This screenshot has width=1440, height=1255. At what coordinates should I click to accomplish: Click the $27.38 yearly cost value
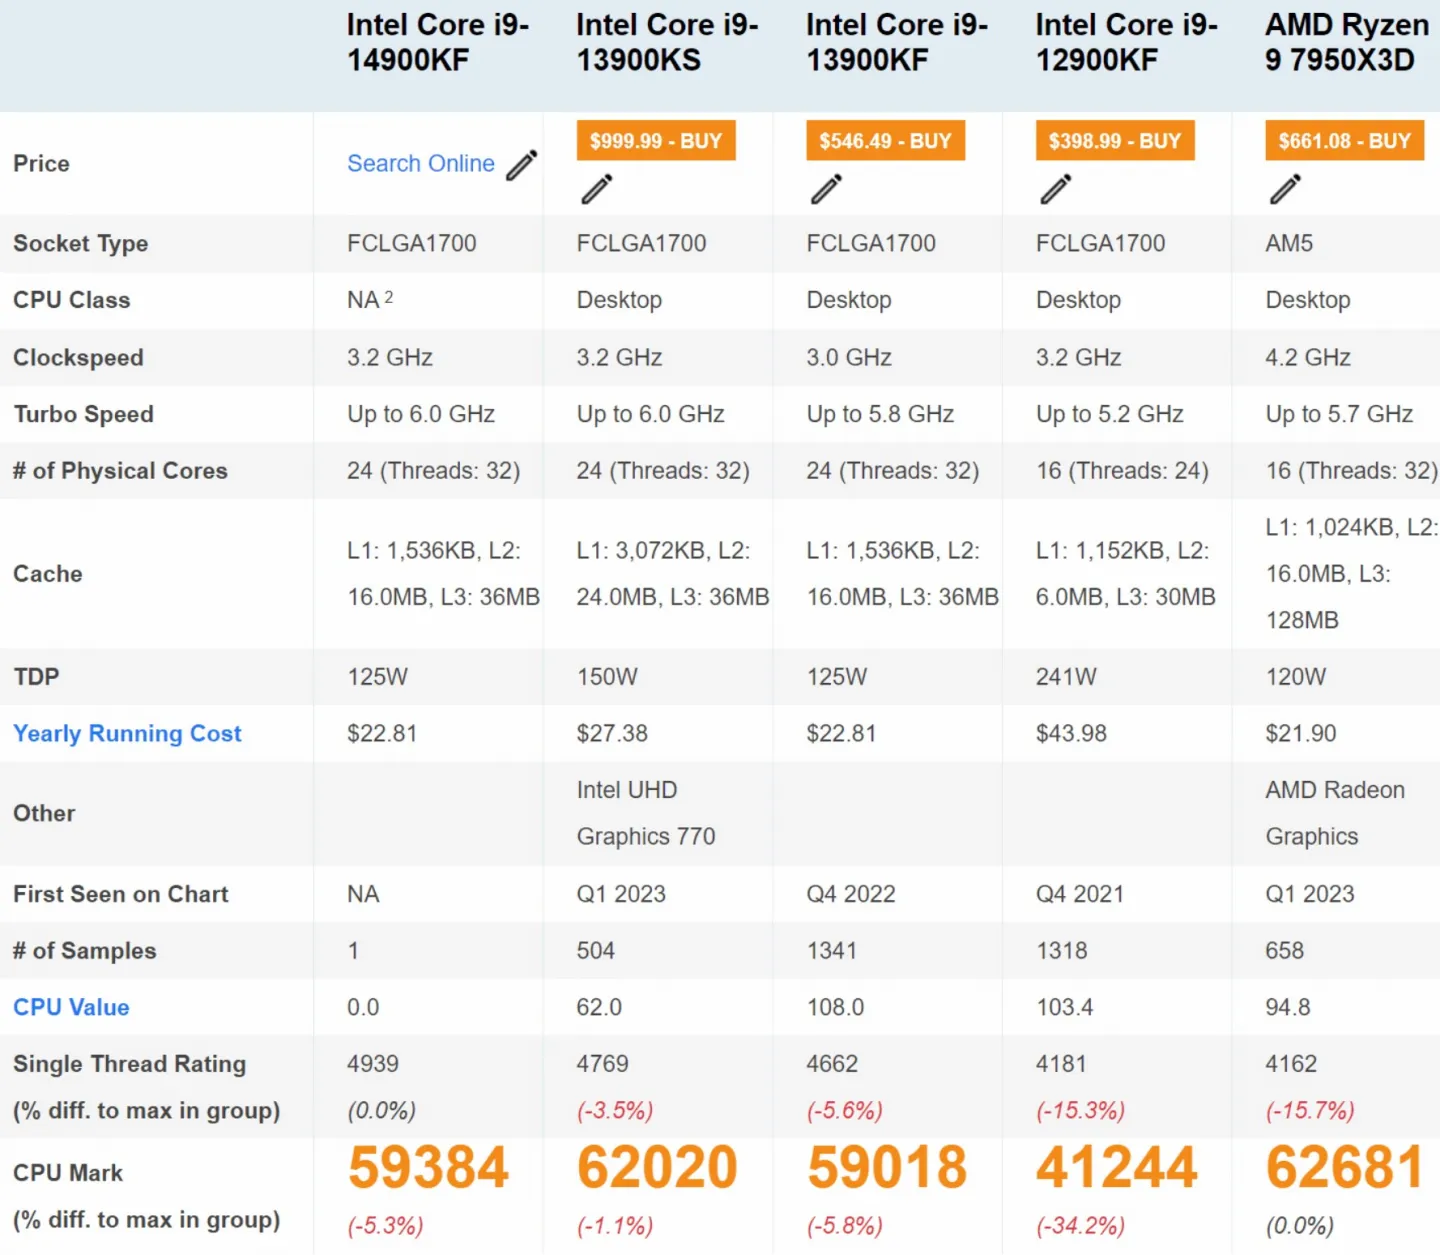pyautogui.click(x=612, y=734)
